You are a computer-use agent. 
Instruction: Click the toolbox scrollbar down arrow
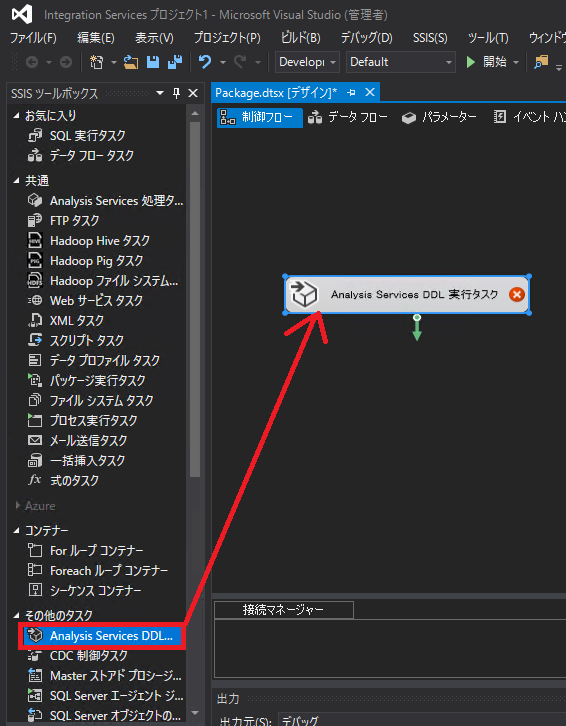pyautogui.click(x=195, y=713)
